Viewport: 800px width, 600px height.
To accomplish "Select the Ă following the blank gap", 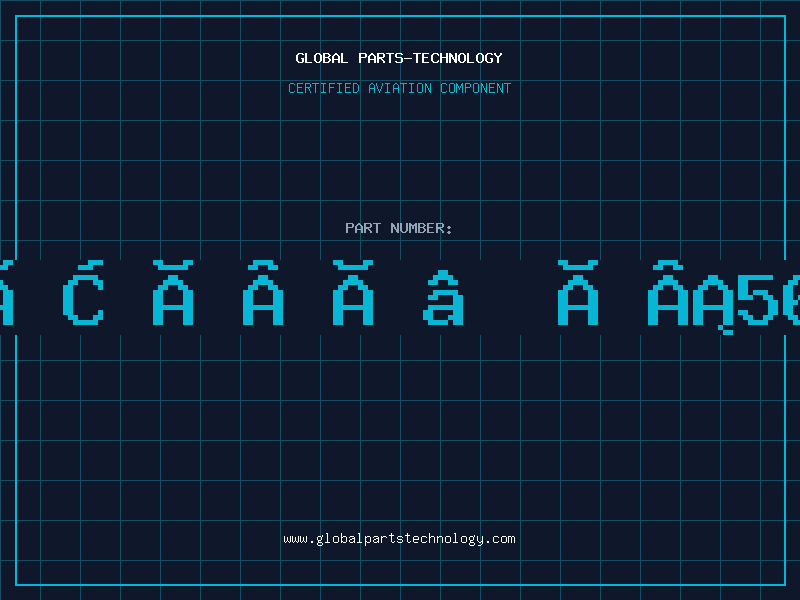I will pos(578,297).
